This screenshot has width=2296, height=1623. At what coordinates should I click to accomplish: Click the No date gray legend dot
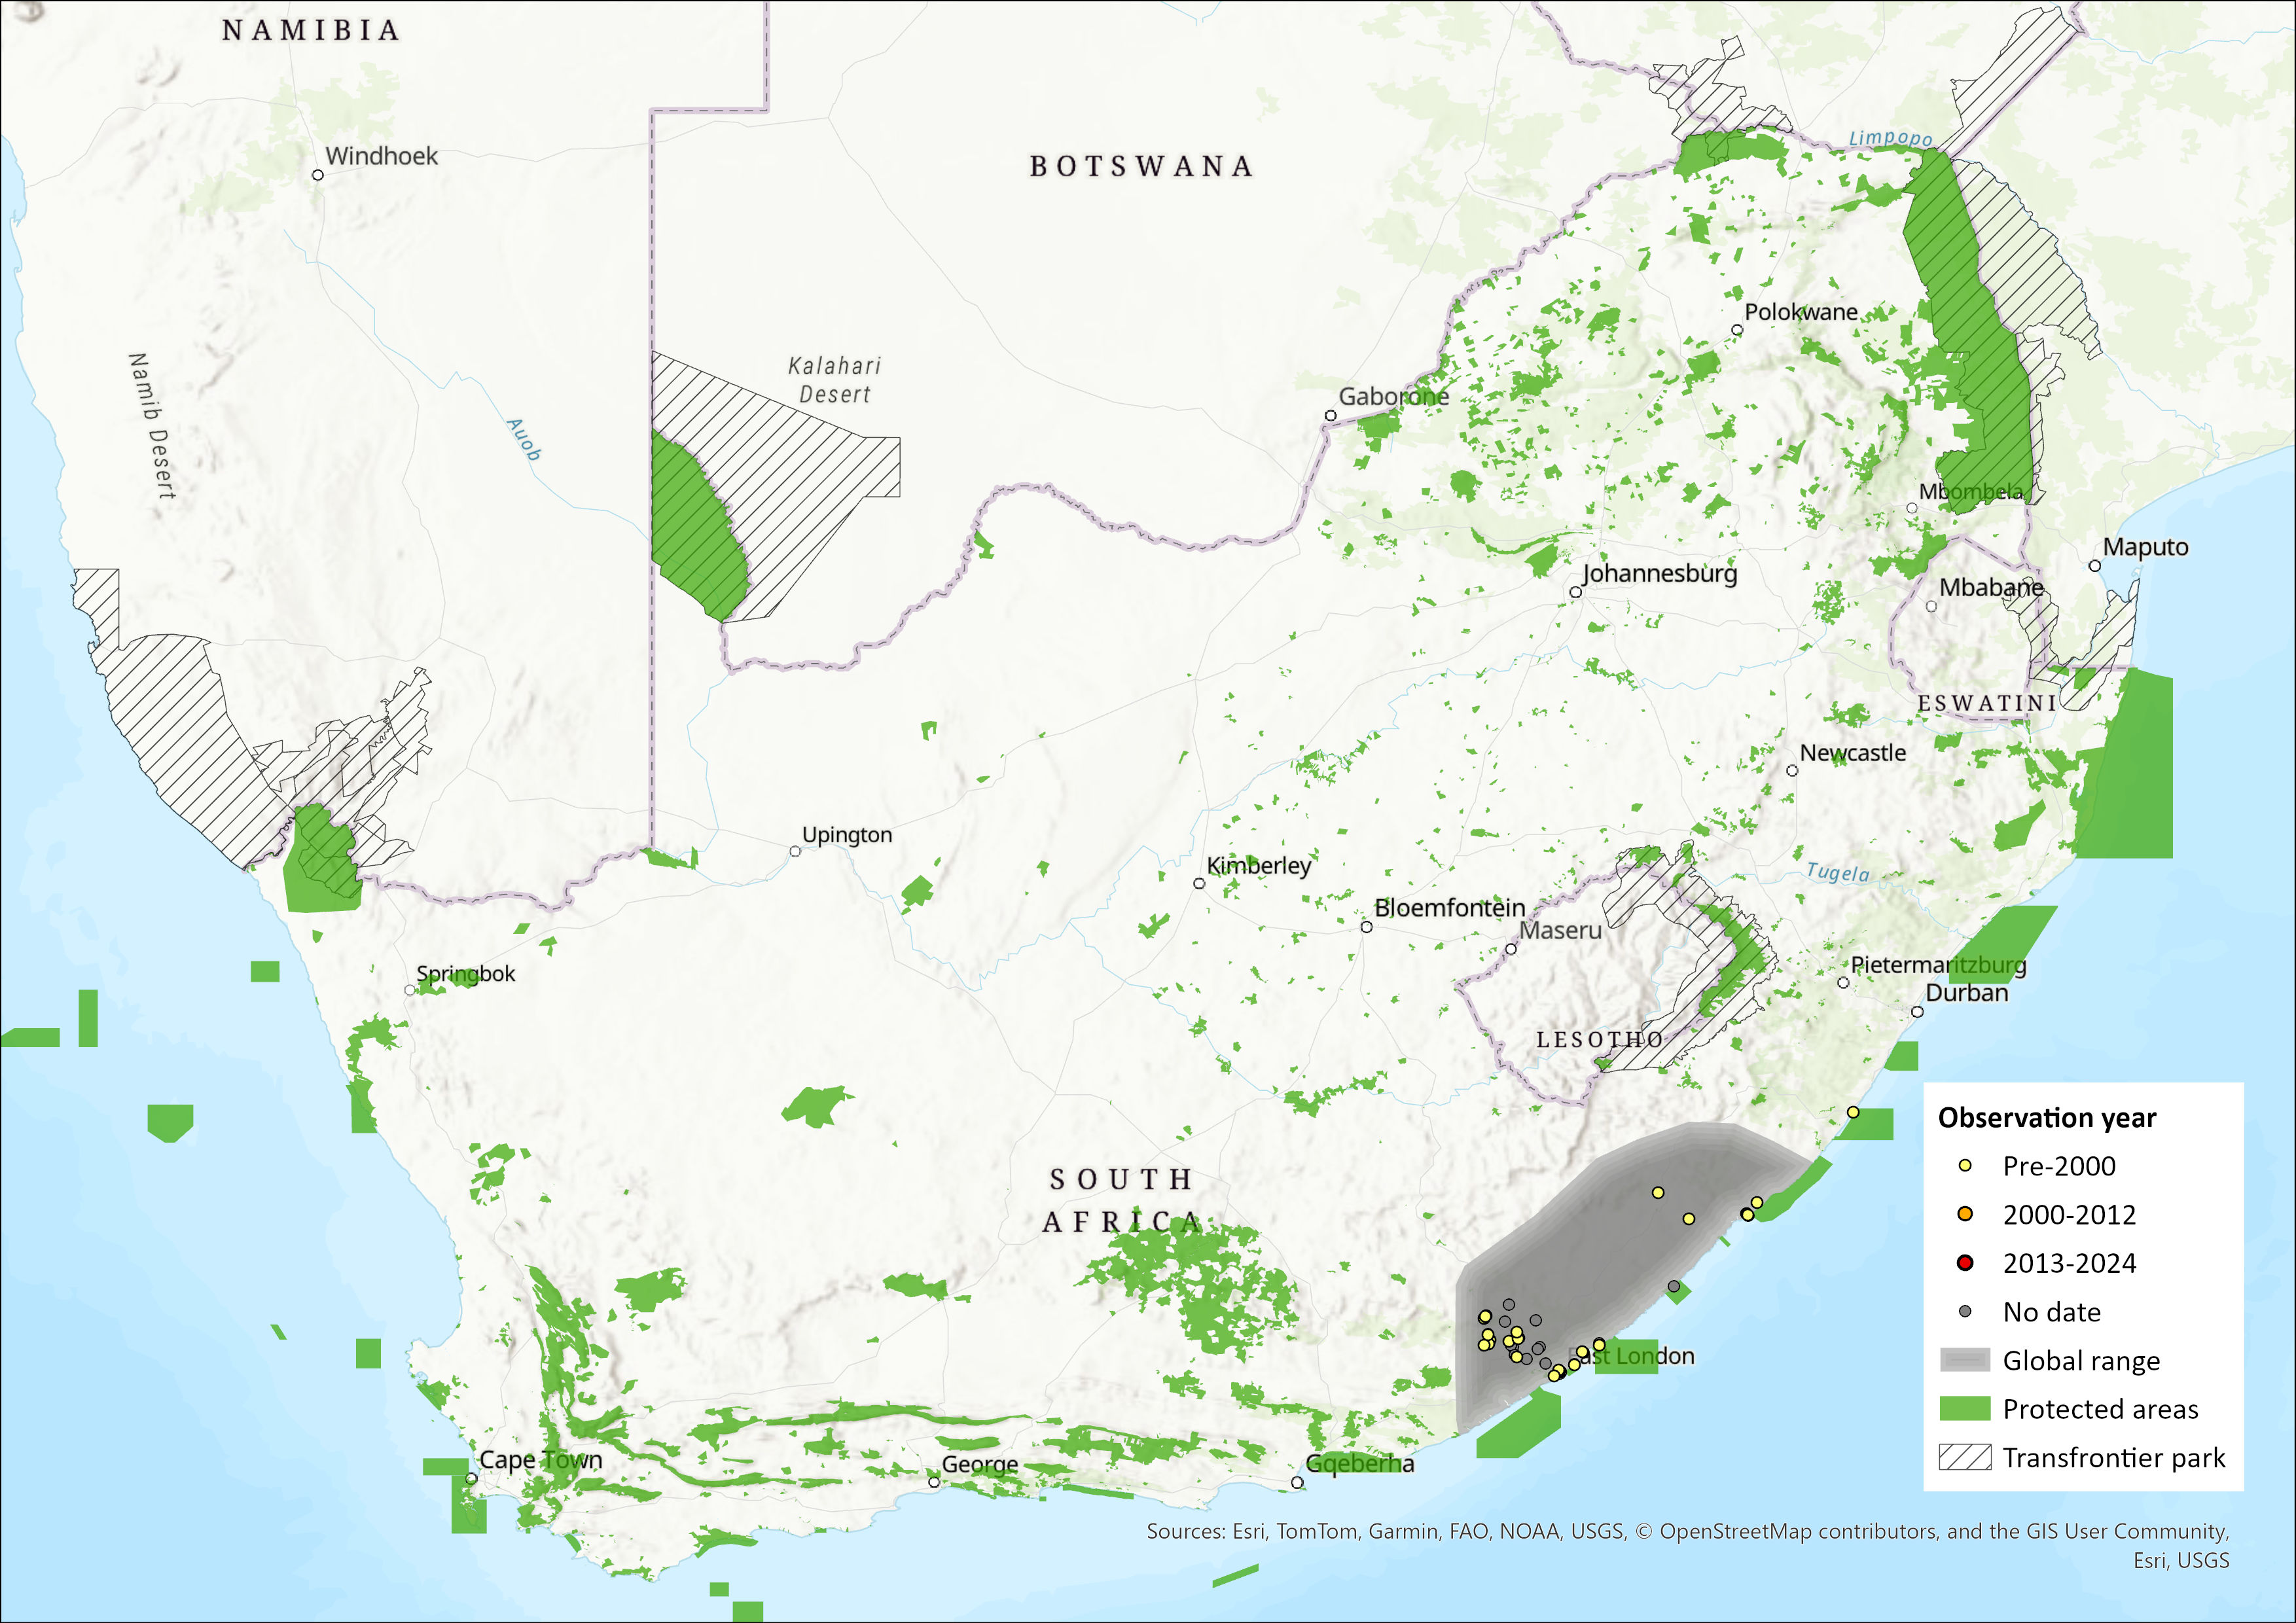click(1964, 1311)
